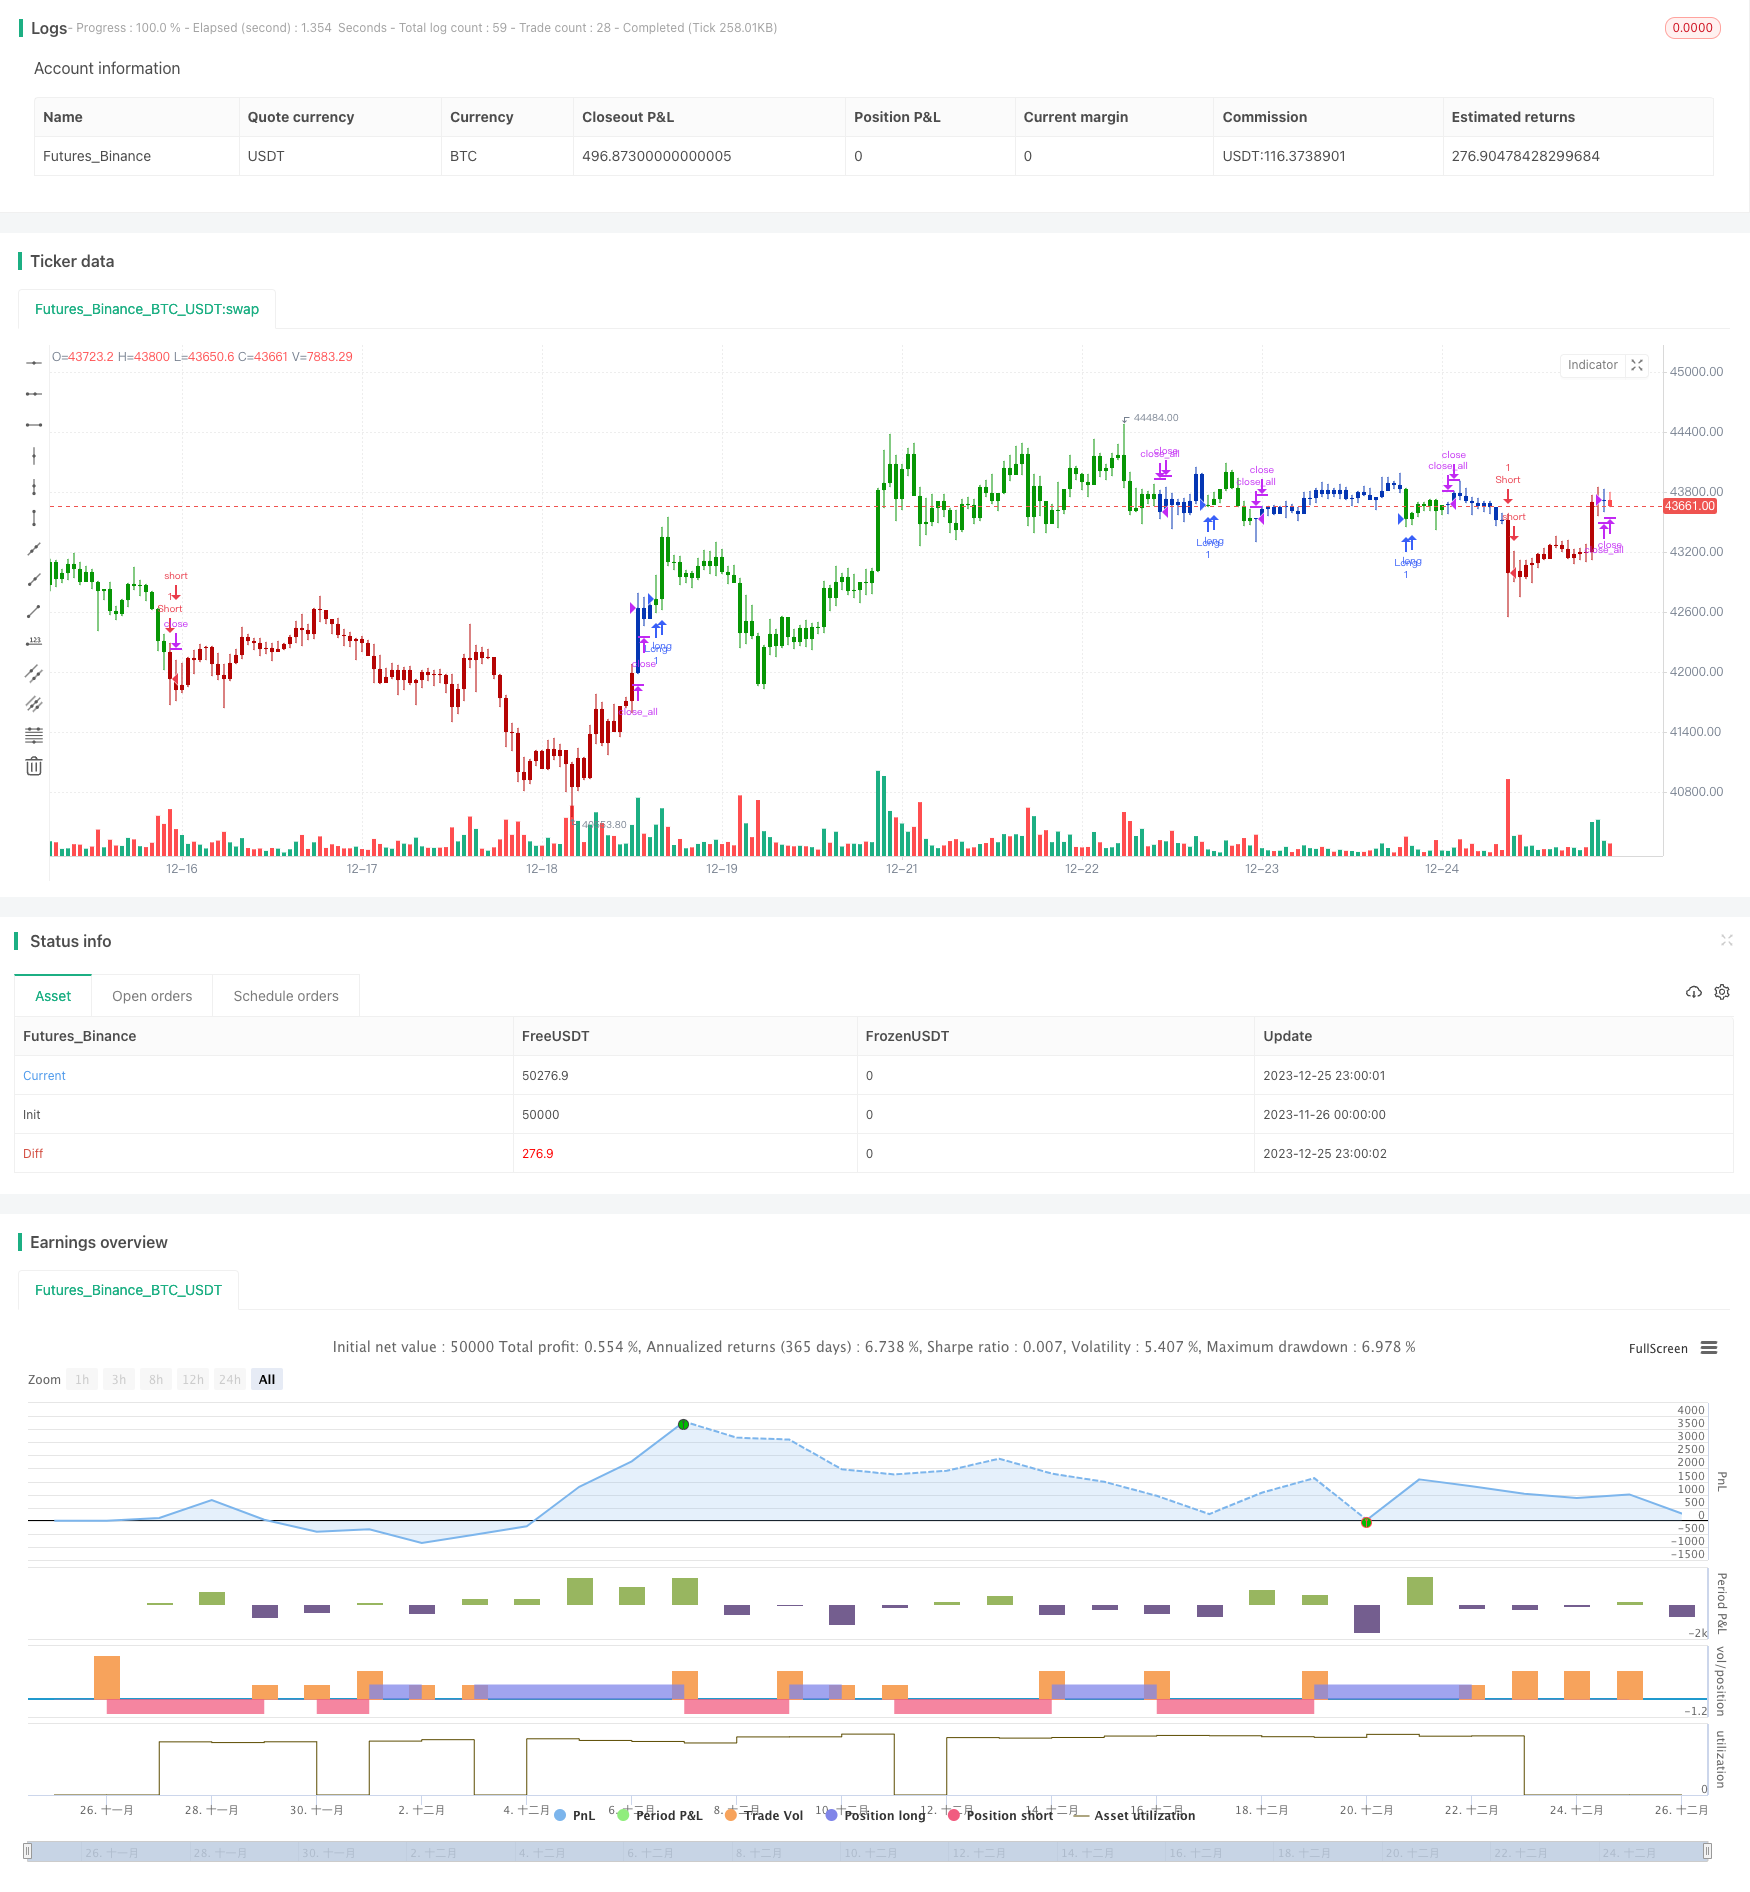Select the vertical straight line tool
The height and width of the screenshot is (1892, 1750).
point(34,456)
